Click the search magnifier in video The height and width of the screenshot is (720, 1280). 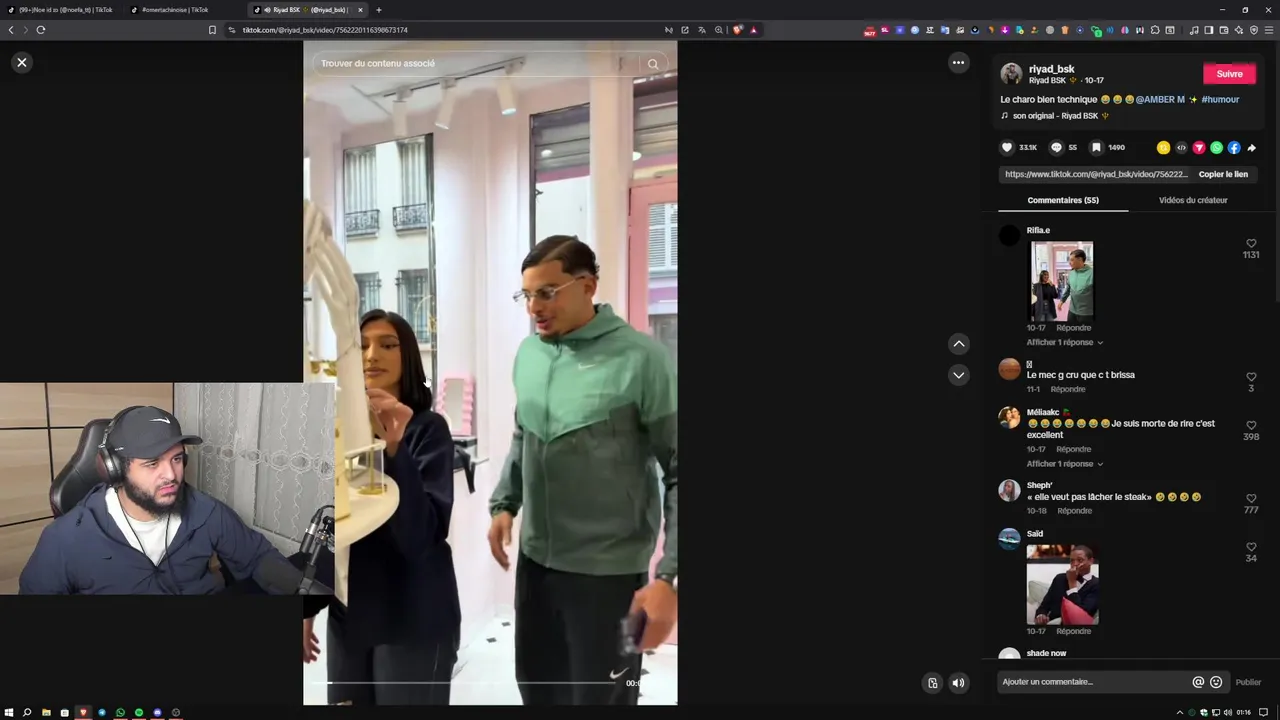click(x=653, y=64)
